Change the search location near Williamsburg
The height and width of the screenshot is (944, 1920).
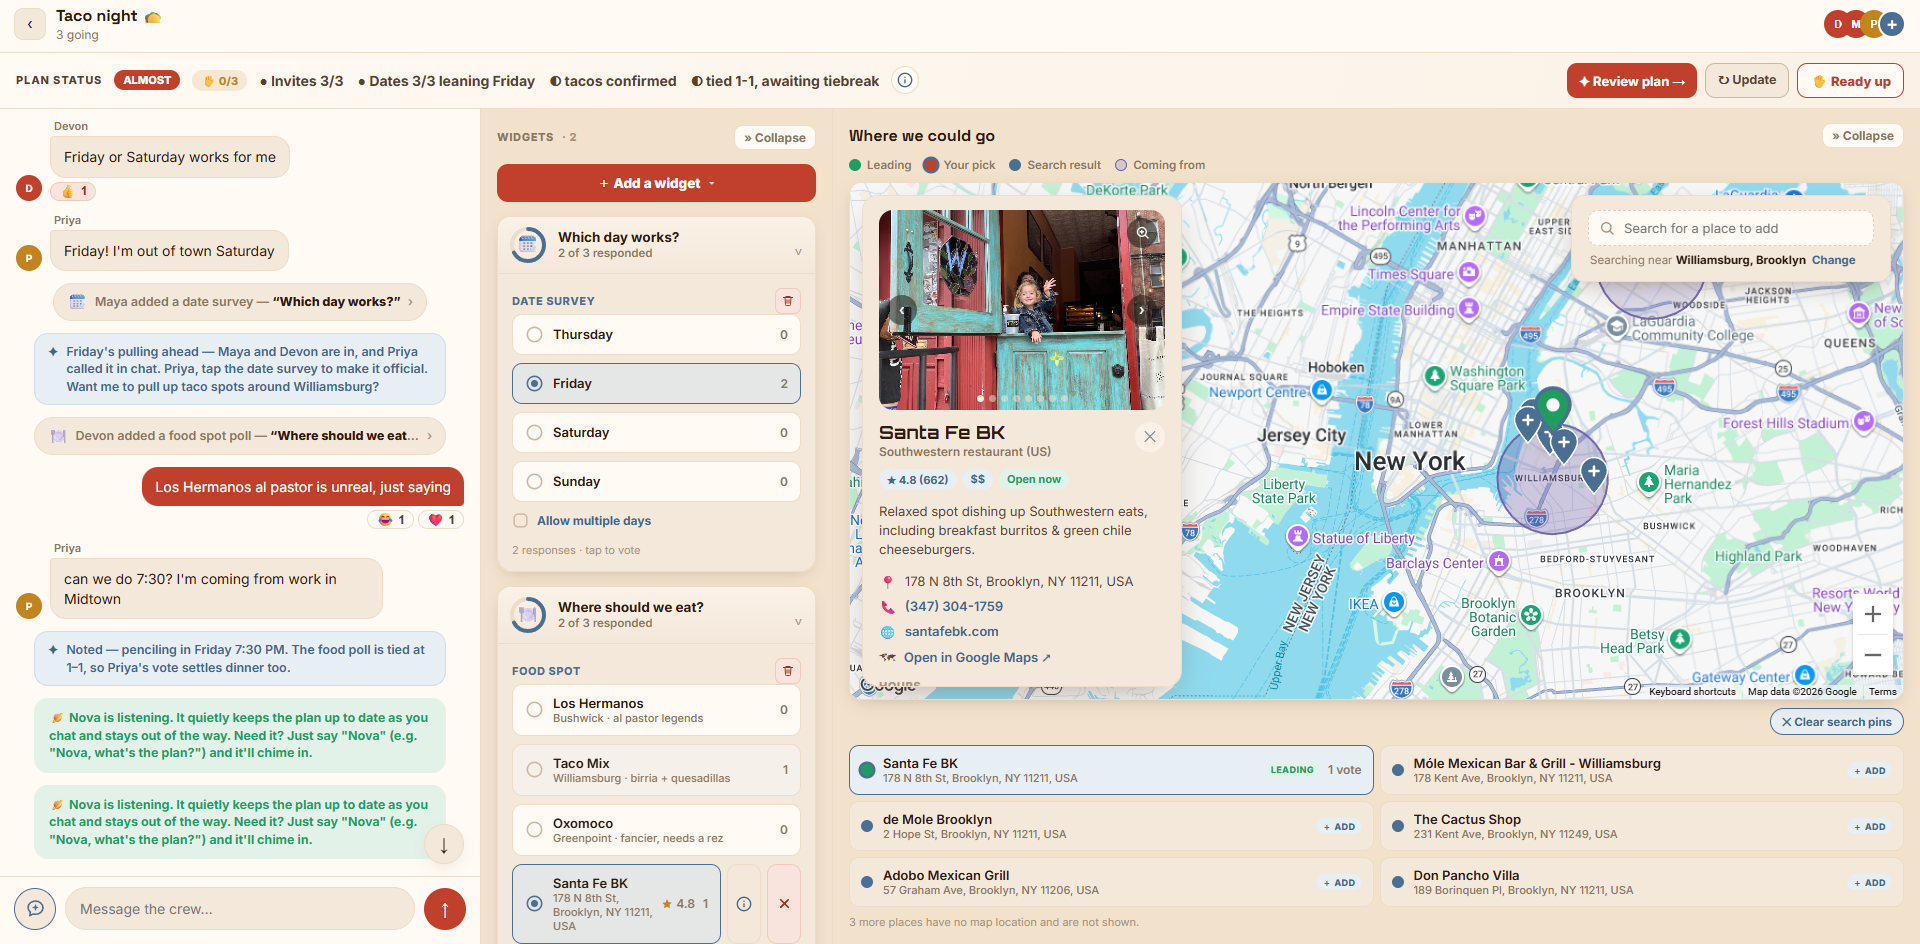click(x=1833, y=260)
